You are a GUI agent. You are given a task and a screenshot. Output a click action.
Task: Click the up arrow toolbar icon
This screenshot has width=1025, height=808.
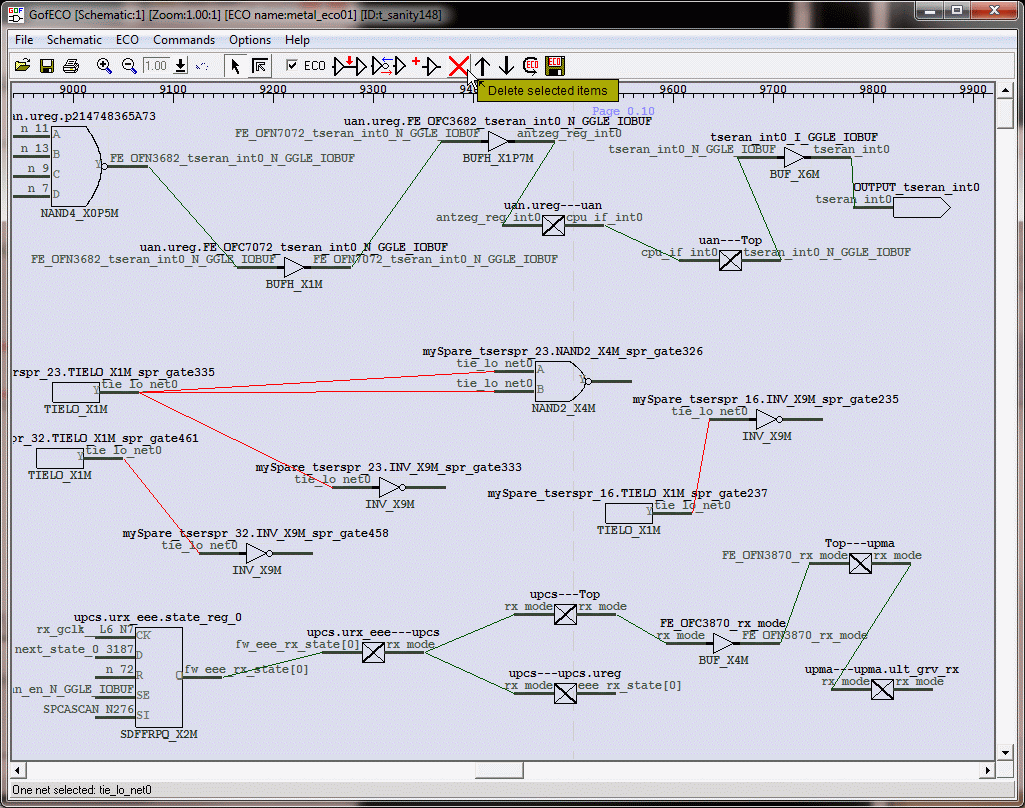(483, 66)
